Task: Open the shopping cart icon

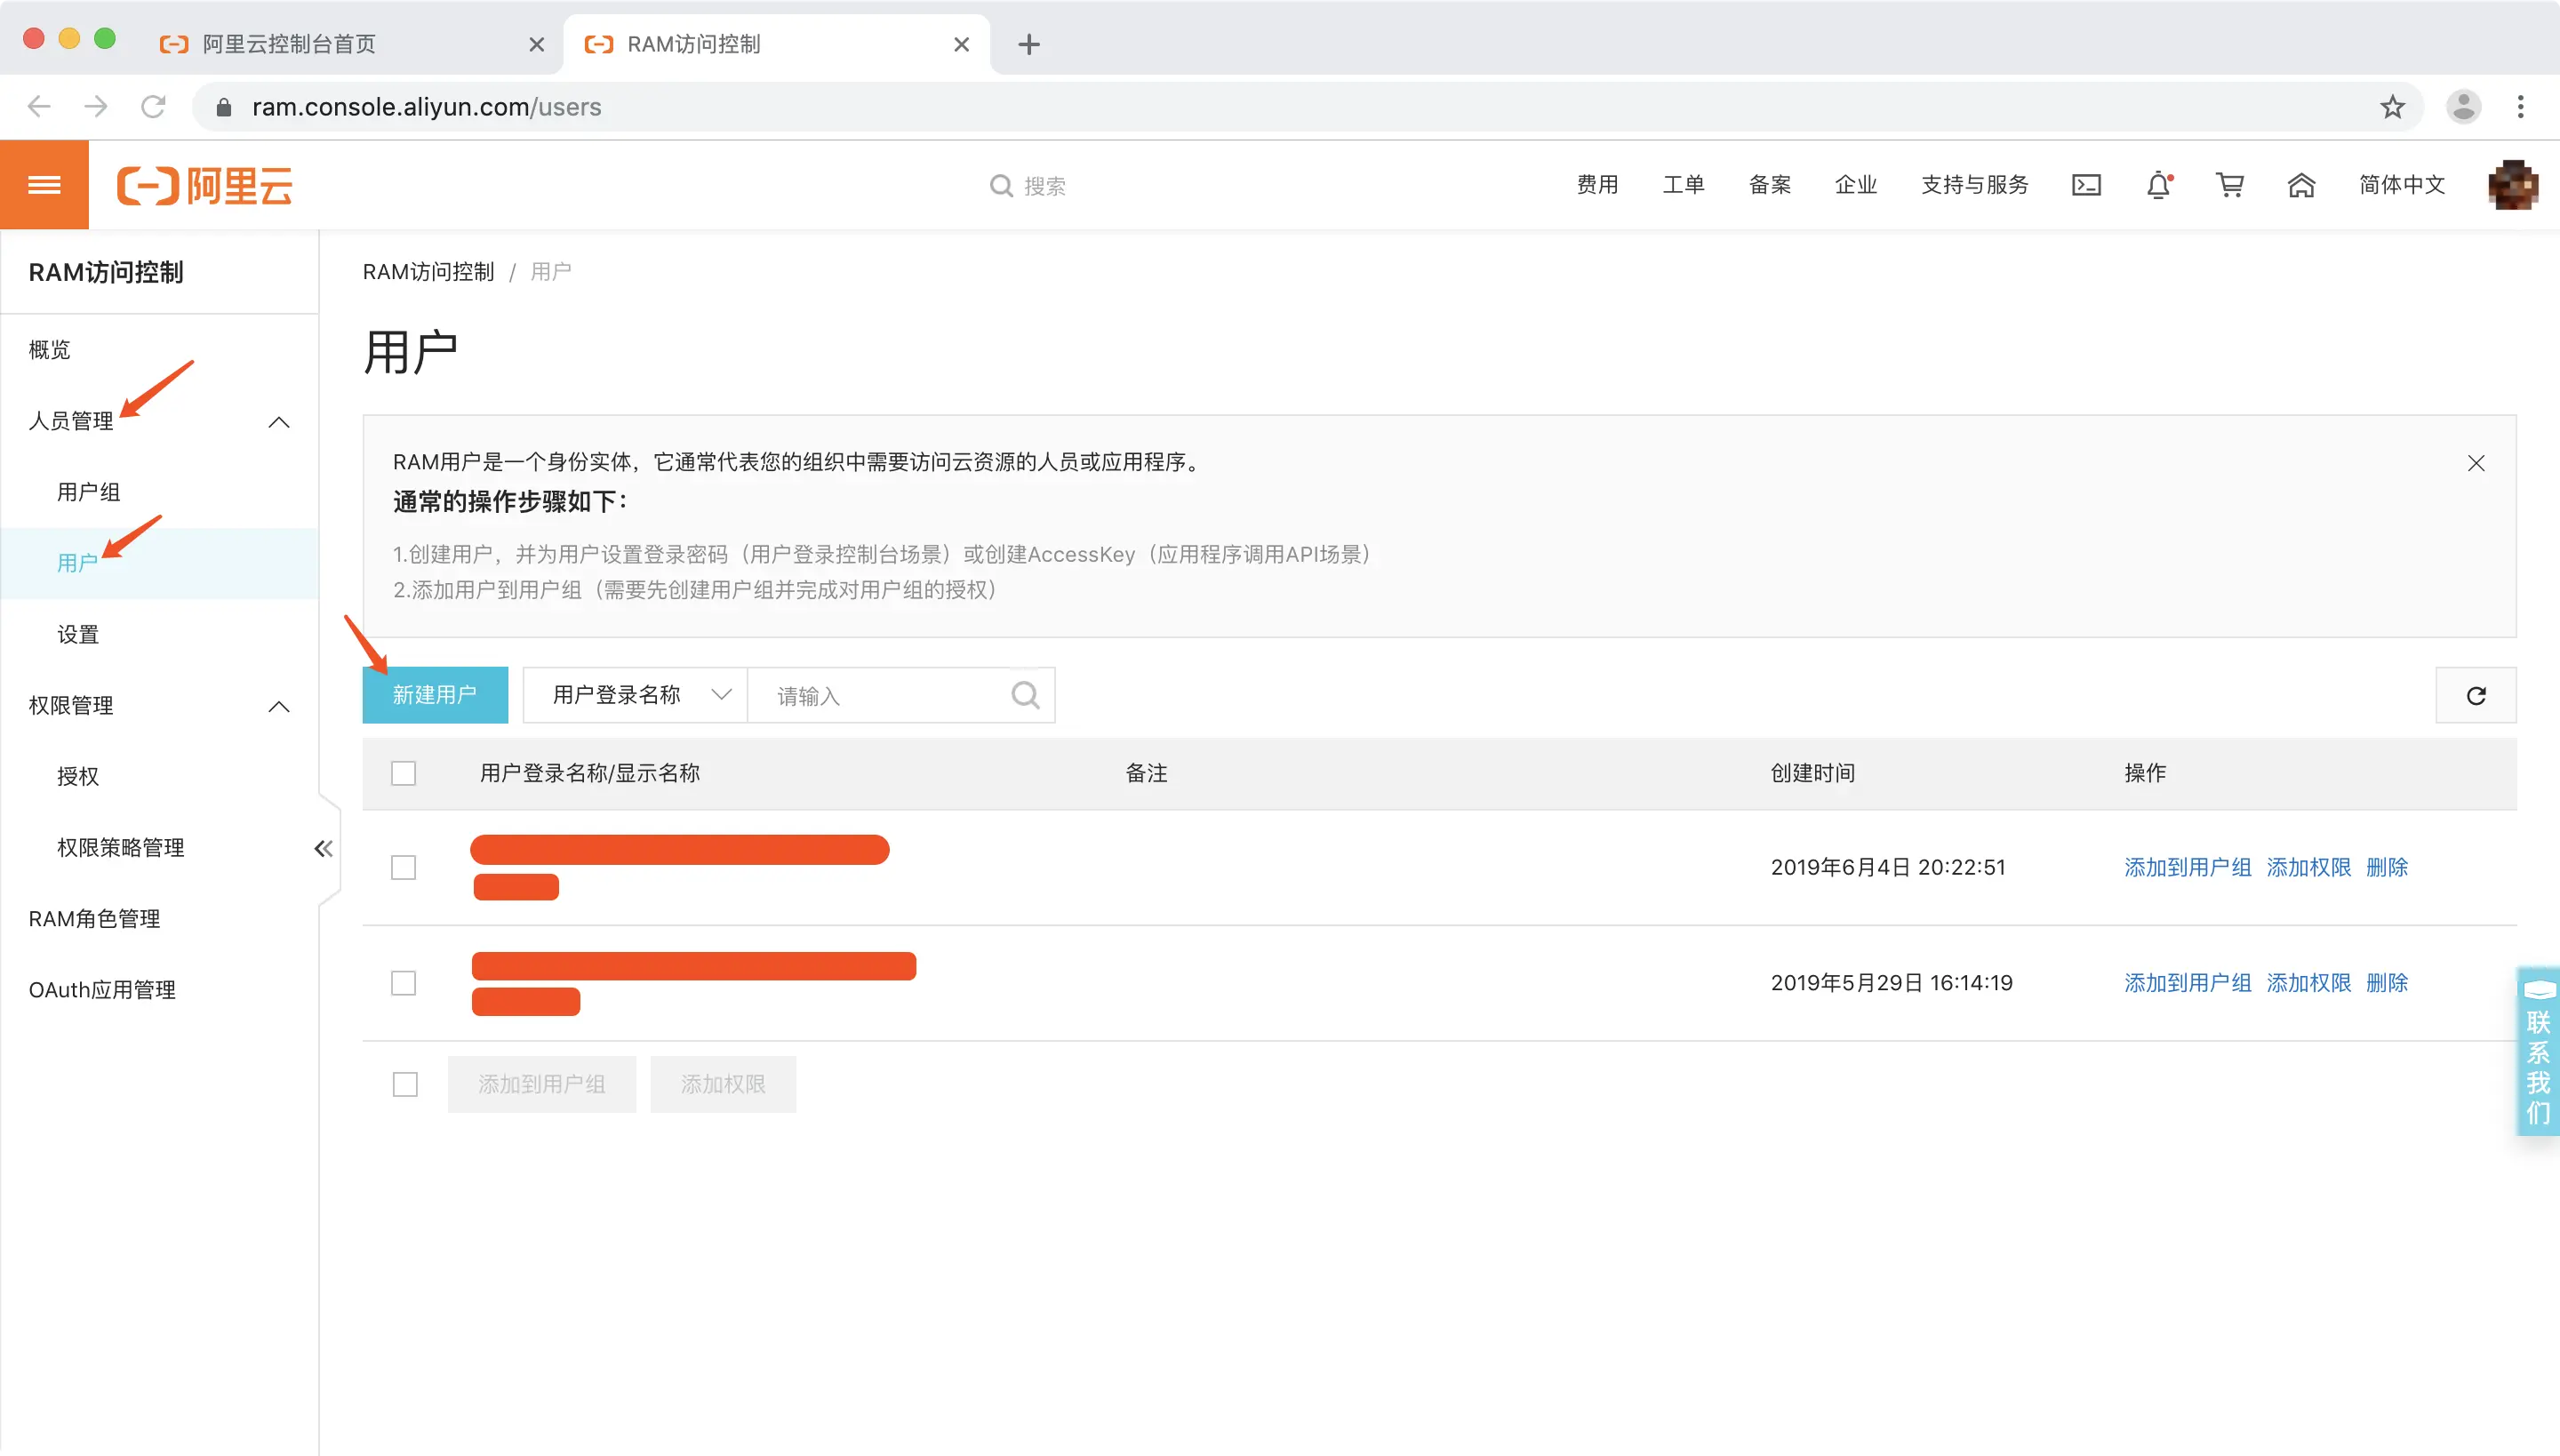Action: [2229, 185]
